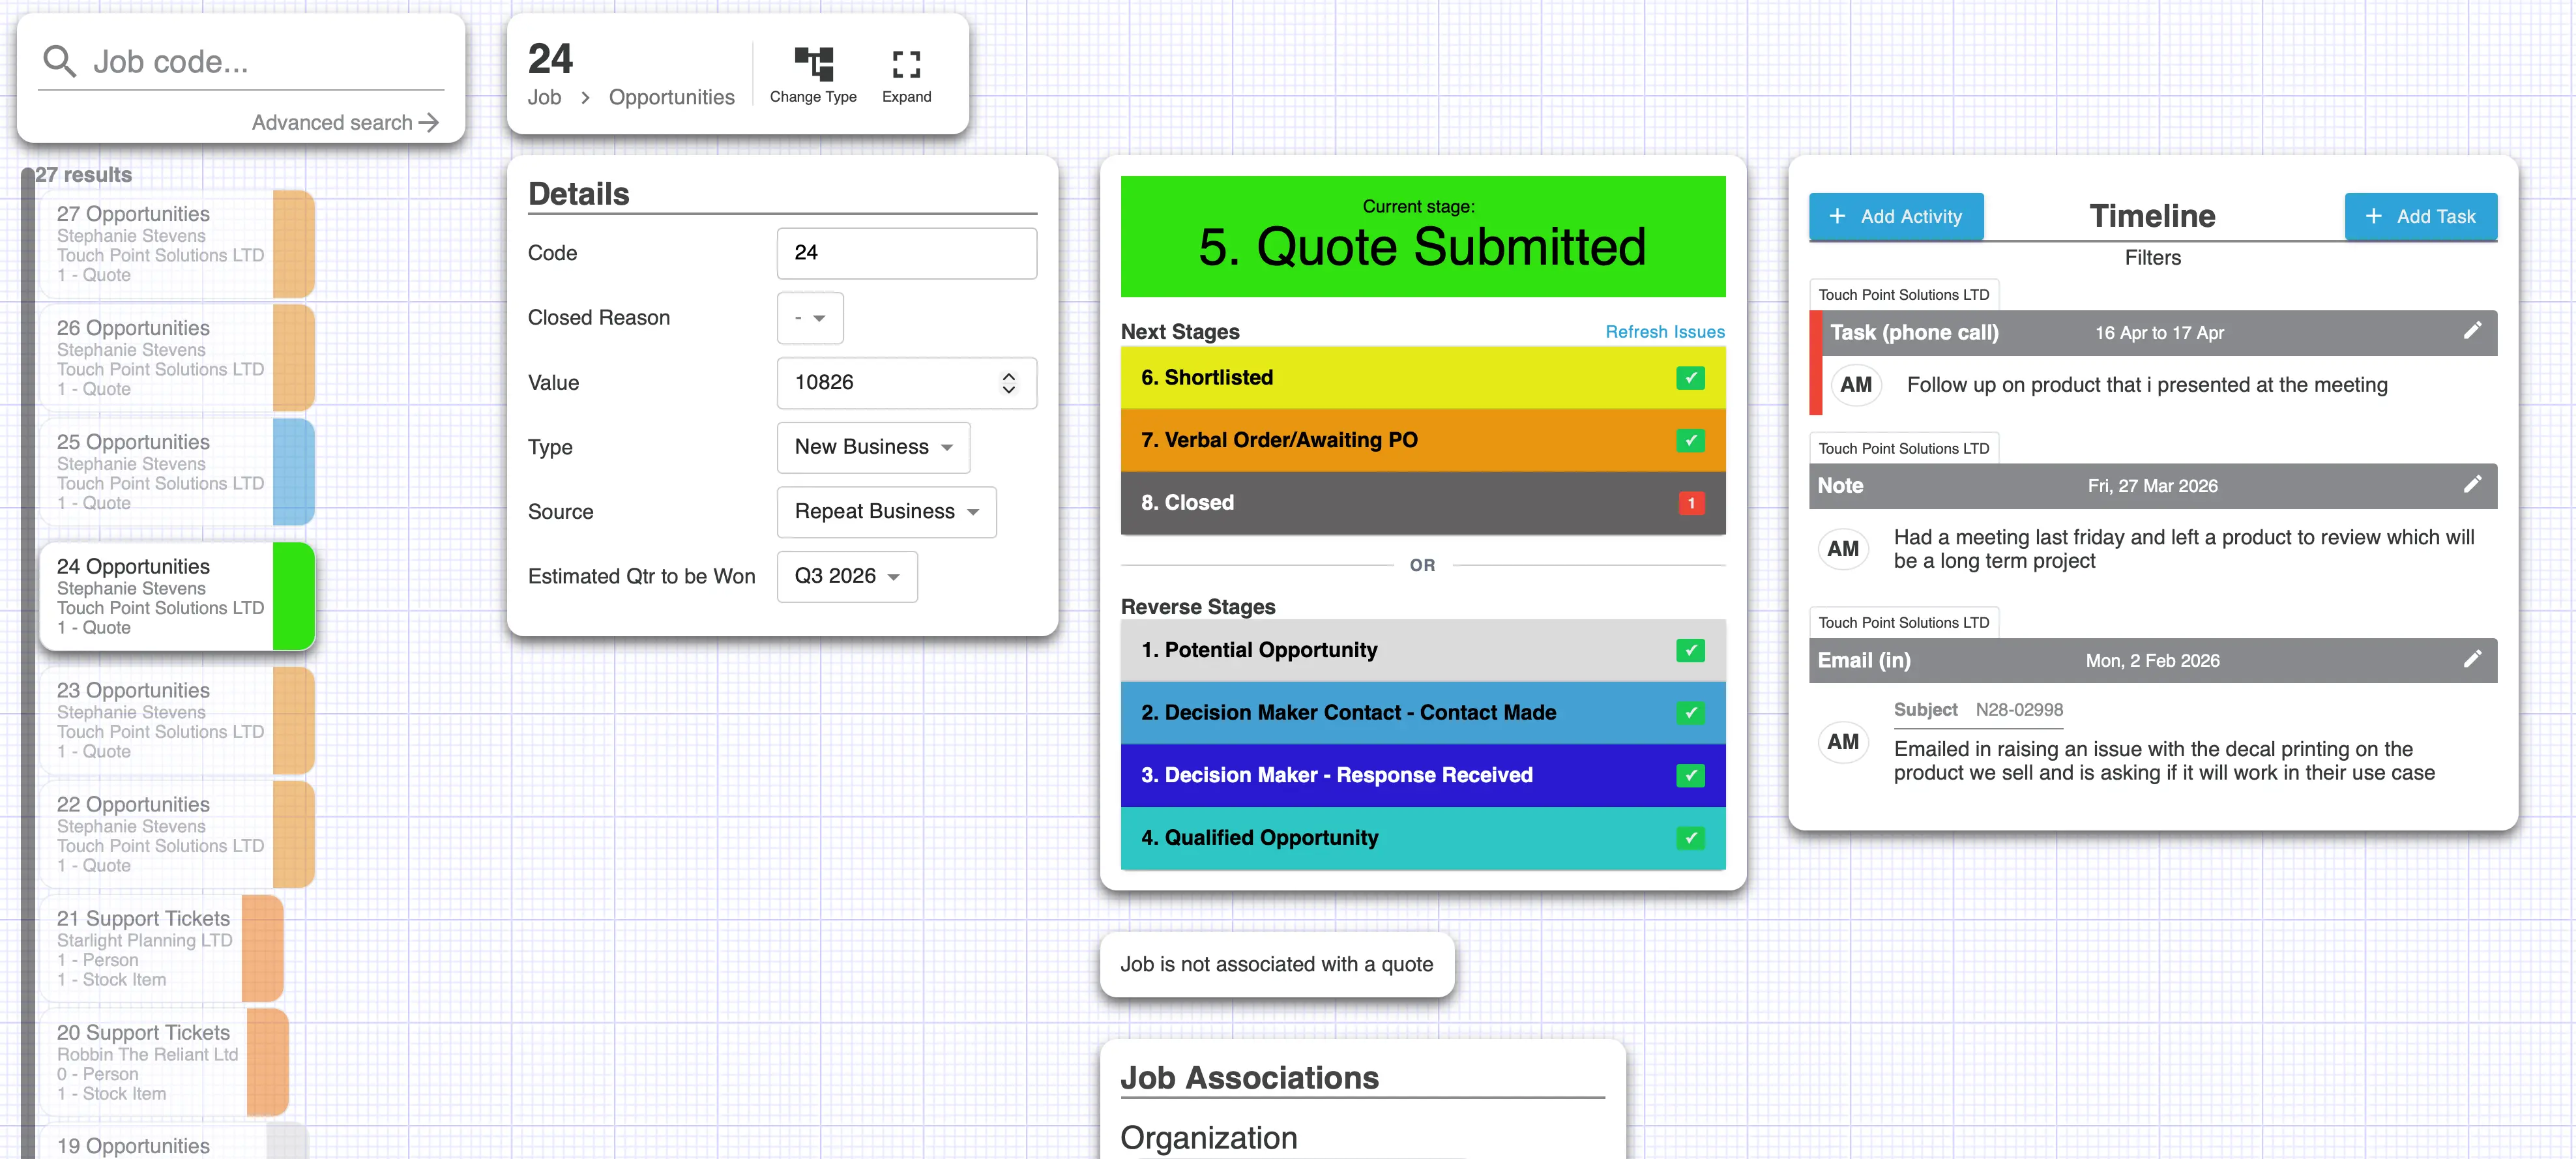Toggle check on 3. Decision Maker Response Received
The image size is (2576, 1159).
(x=1690, y=775)
